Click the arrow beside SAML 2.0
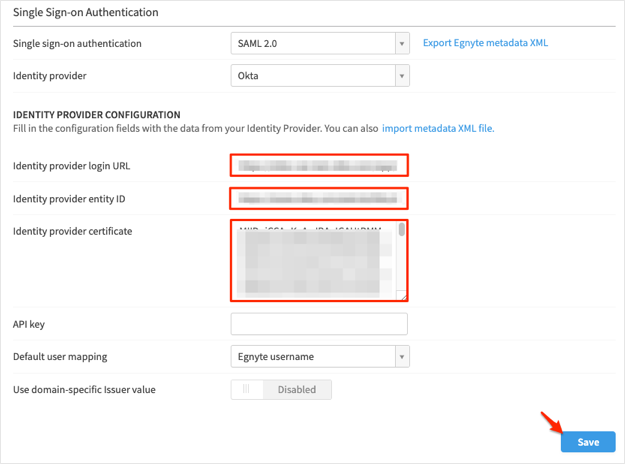The image size is (625, 464). pyautogui.click(x=402, y=44)
